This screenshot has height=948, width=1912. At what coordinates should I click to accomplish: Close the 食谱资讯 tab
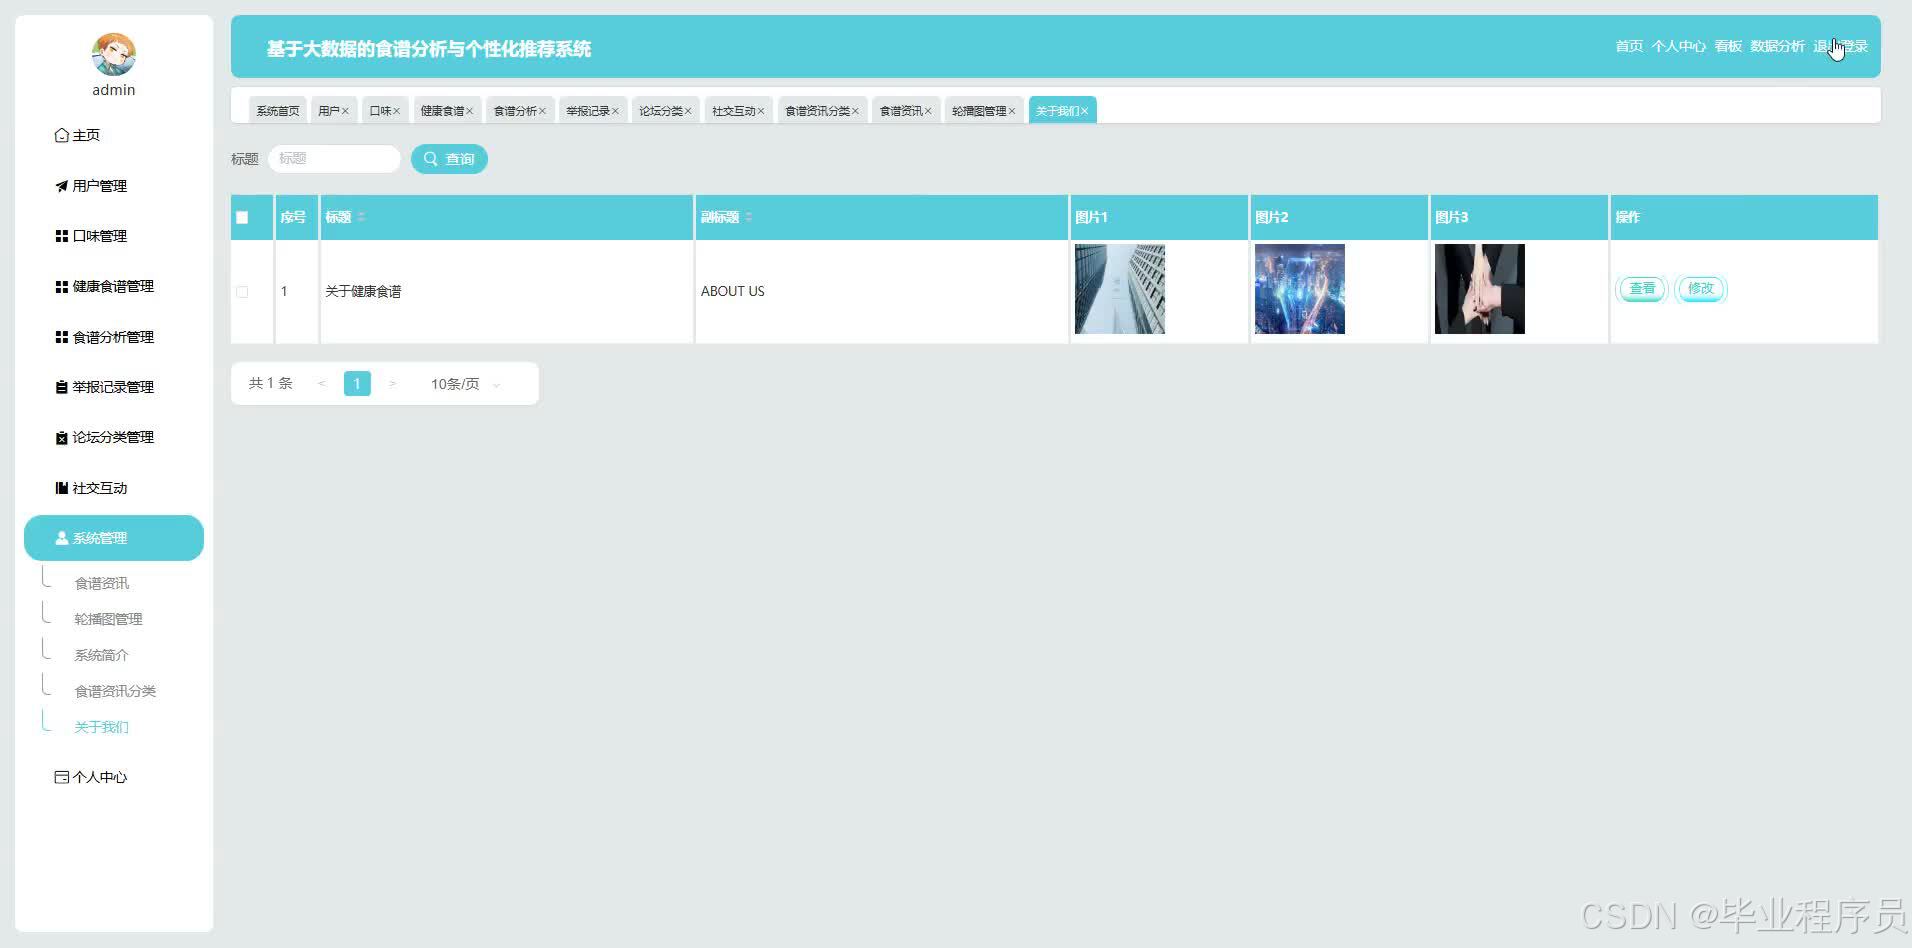tap(928, 111)
